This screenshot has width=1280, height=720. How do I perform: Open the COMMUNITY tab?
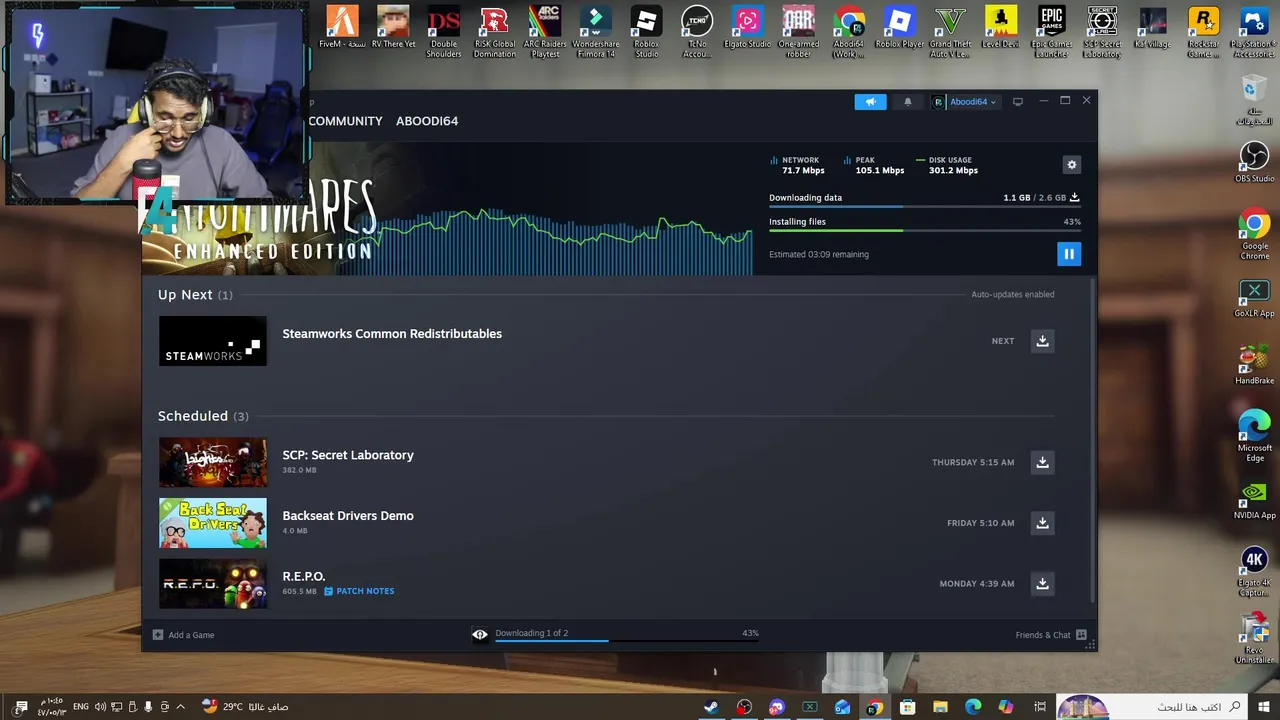[x=345, y=121]
